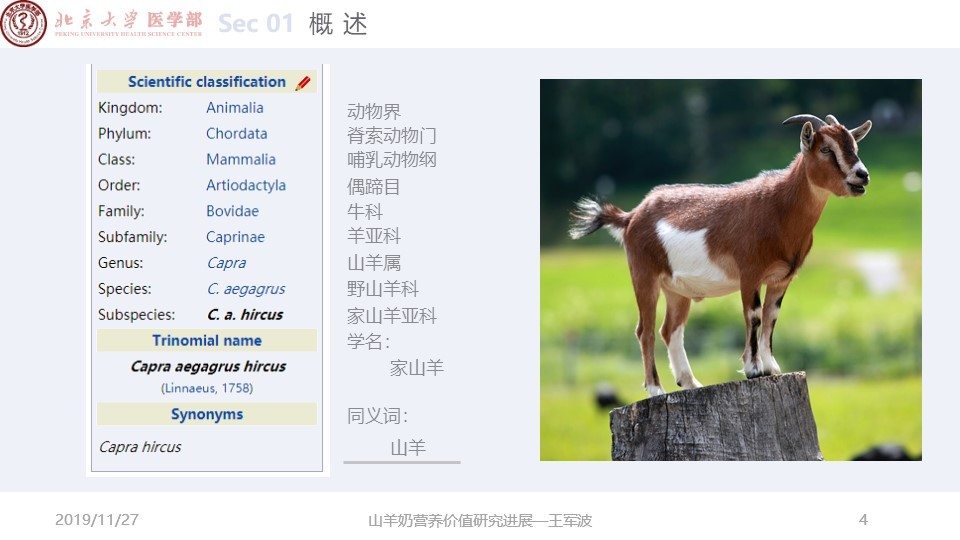Select the Scientific classification header
The image size is (960, 540).
[x=207, y=82]
